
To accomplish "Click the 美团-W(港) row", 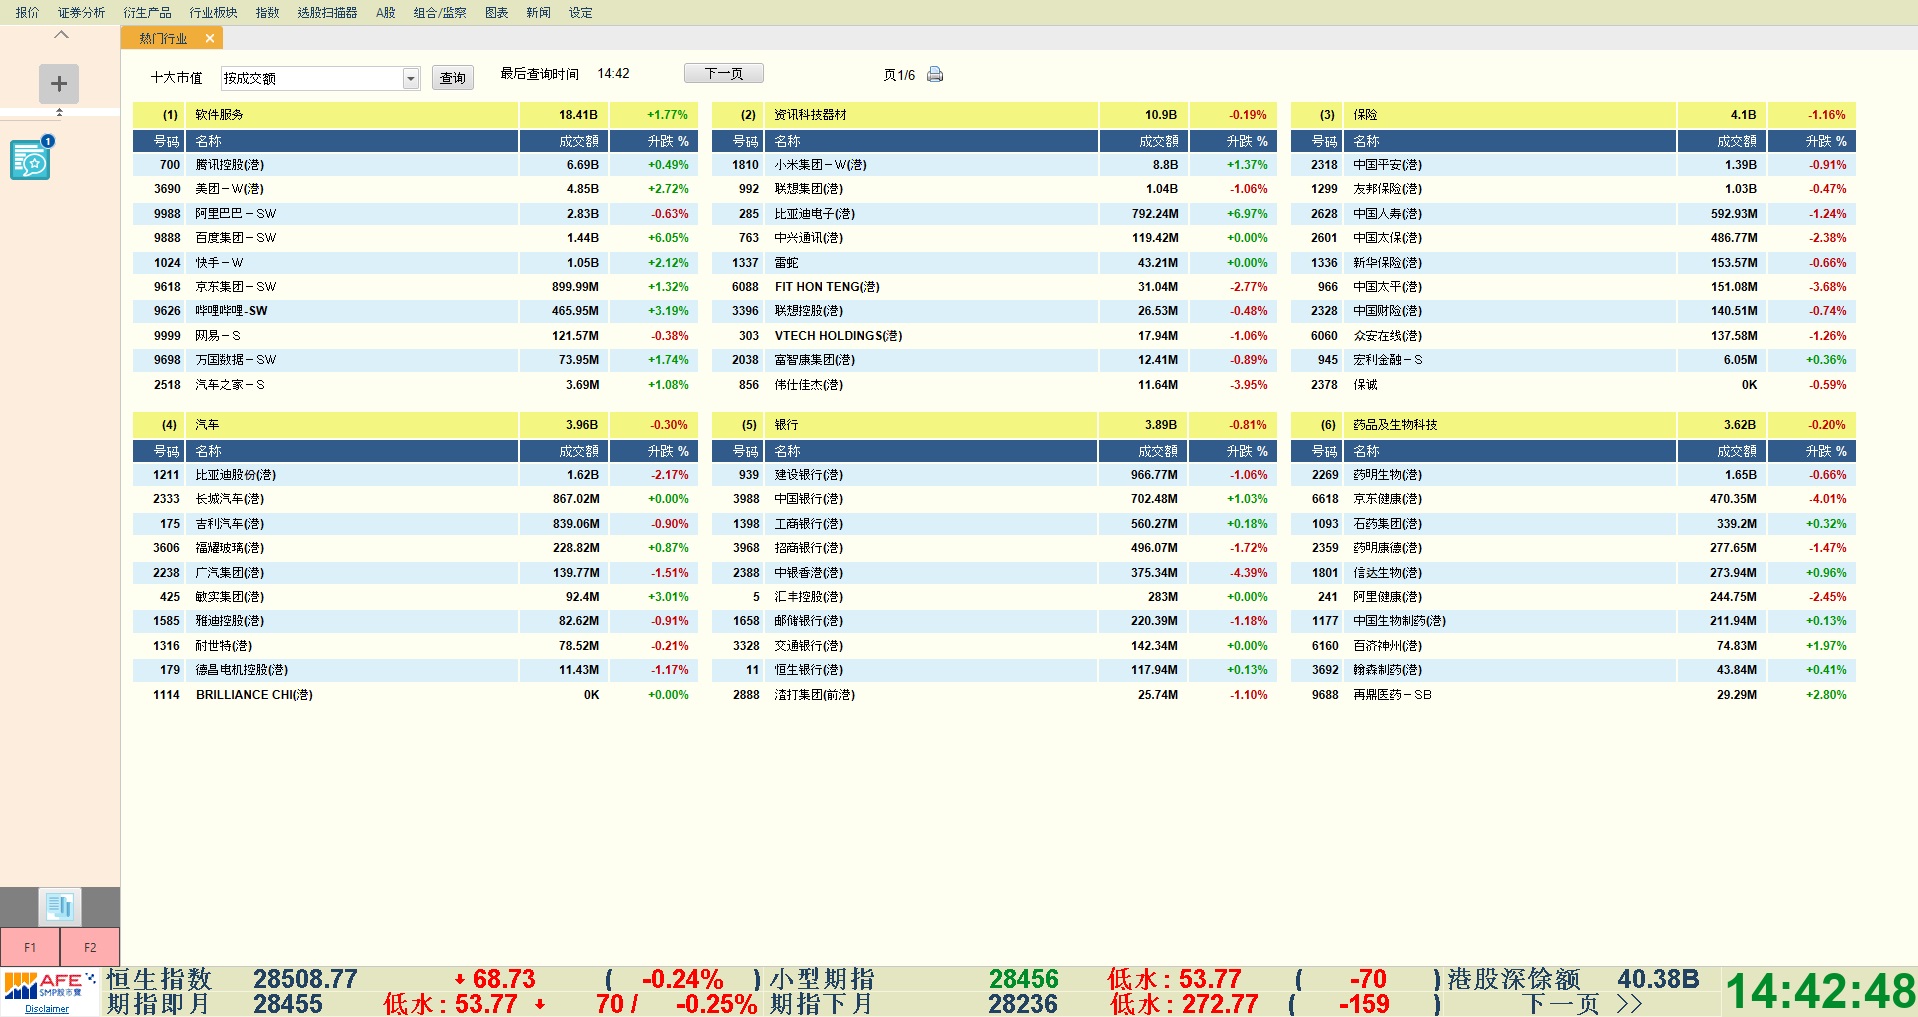I will [415, 189].
